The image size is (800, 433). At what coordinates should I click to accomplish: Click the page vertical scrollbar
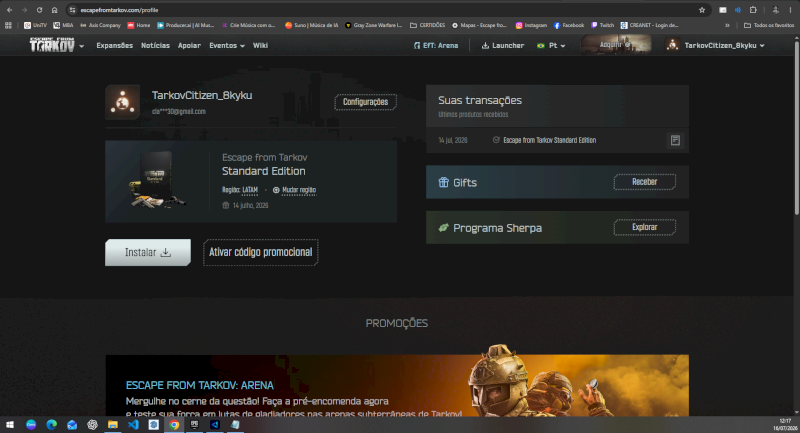pyautogui.click(x=796, y=128)
